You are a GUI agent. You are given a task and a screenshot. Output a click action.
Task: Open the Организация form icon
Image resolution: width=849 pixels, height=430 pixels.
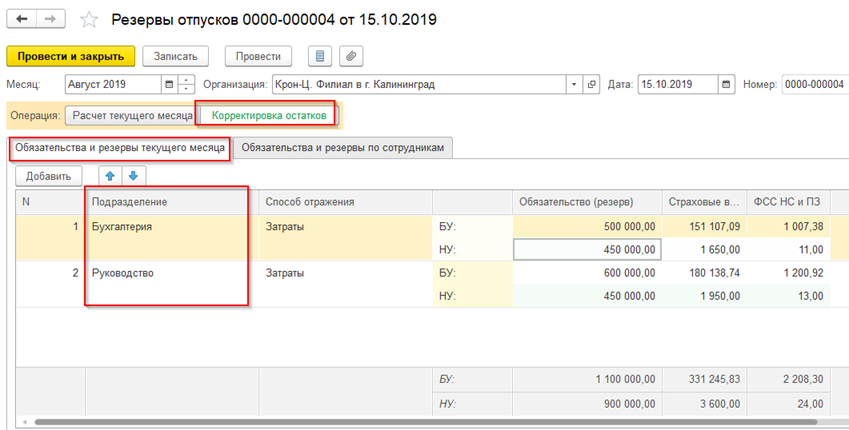coord(591,85)
